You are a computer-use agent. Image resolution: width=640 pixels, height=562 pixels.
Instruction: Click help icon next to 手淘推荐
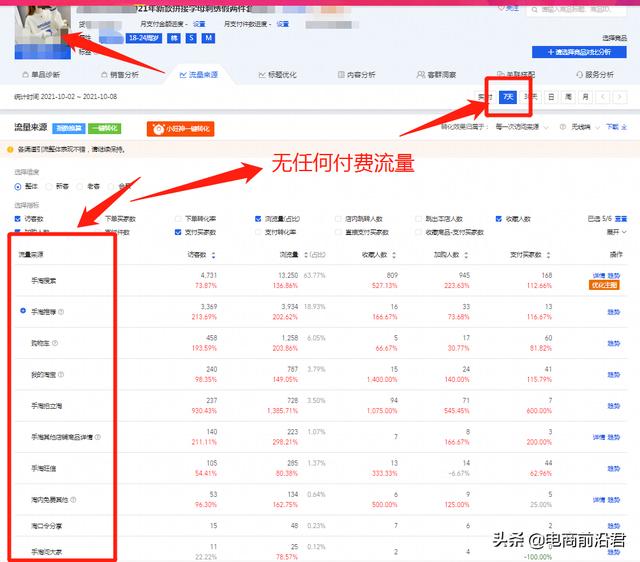click(x=61, y=312)
